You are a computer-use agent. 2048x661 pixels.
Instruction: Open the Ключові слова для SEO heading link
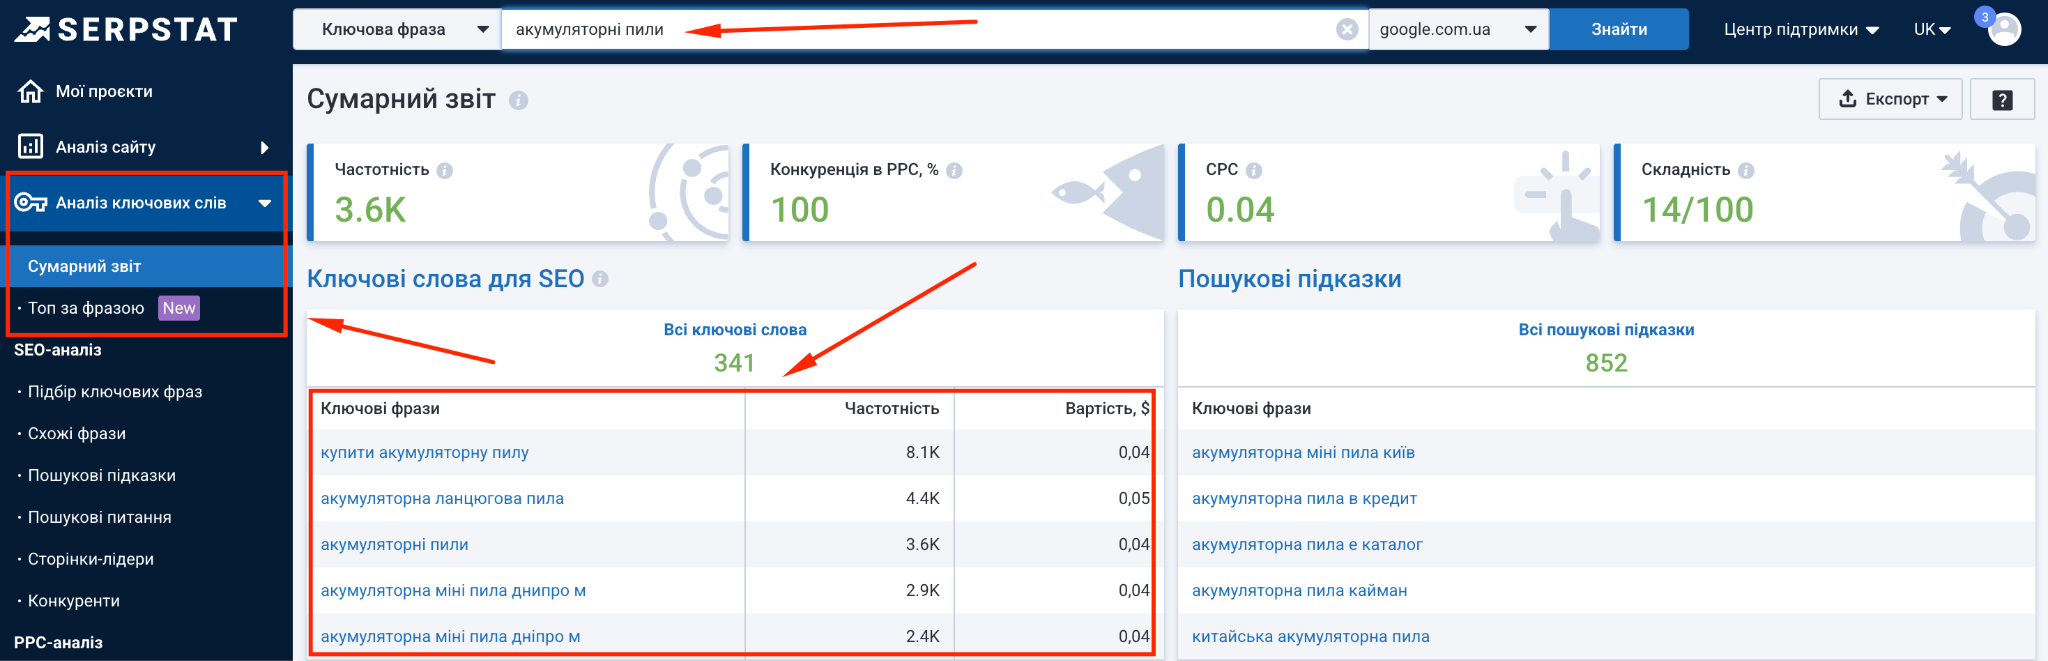[445, 279]
